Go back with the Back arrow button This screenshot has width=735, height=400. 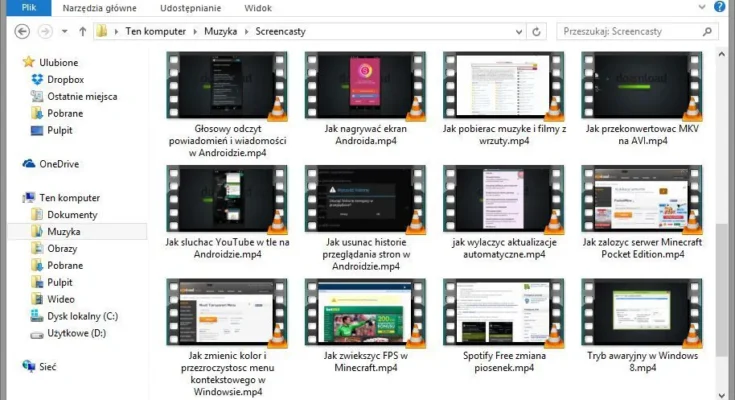coord(22,31)
